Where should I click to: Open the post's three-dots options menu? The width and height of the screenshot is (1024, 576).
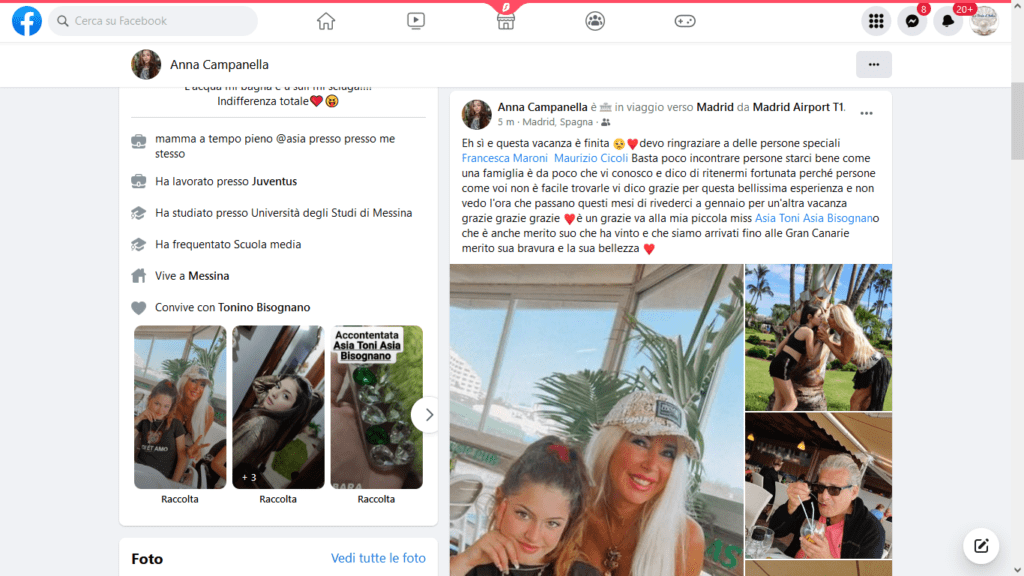pos(867,114)
